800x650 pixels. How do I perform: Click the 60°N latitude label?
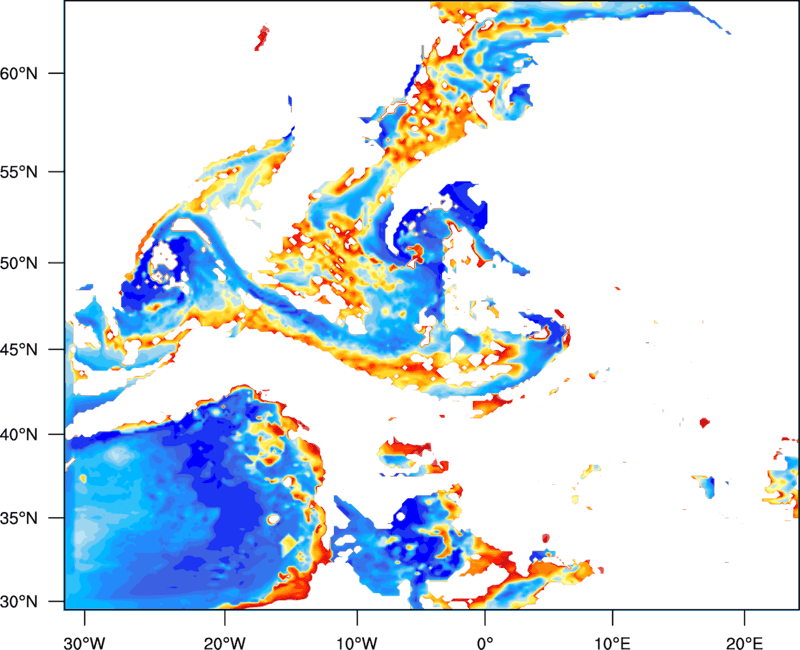click(19, 73)
